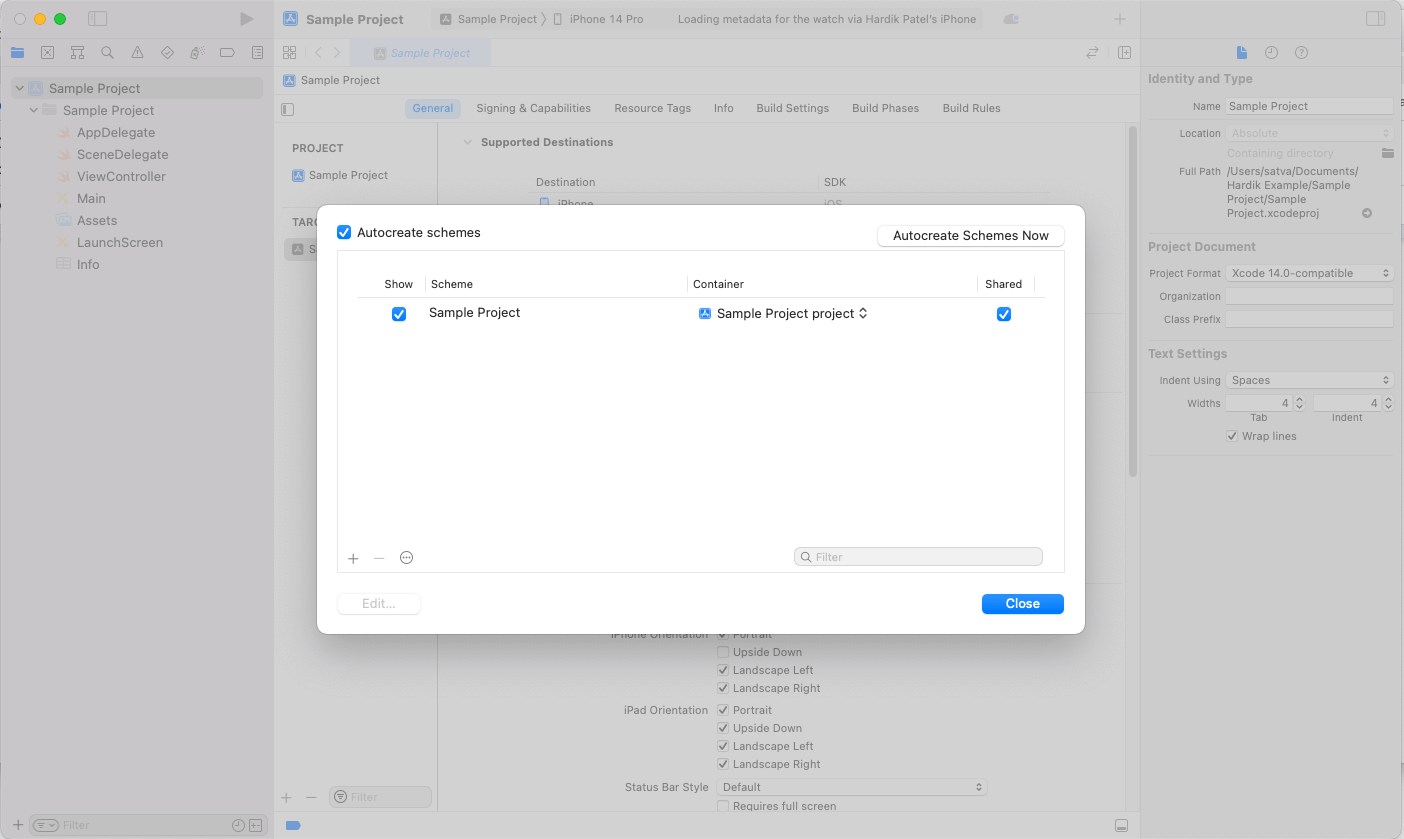
Task: Close the schemes dialog with Close
Action: (x=1023, y=604)
